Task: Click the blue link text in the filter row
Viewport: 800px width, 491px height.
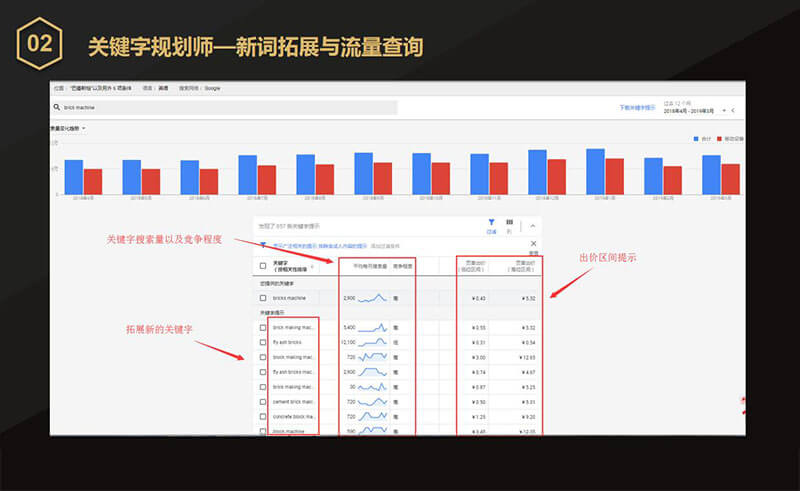Action: (319, 246)
